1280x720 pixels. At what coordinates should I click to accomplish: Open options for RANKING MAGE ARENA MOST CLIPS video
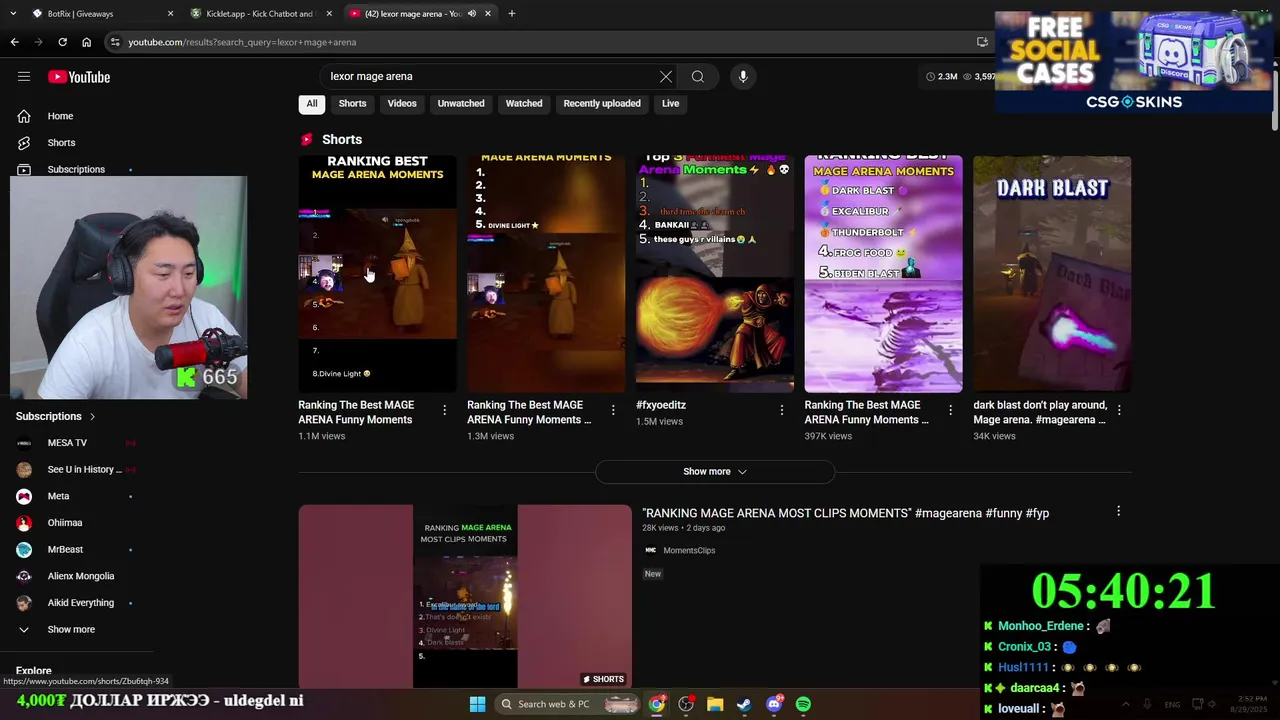coord(1119,512)
